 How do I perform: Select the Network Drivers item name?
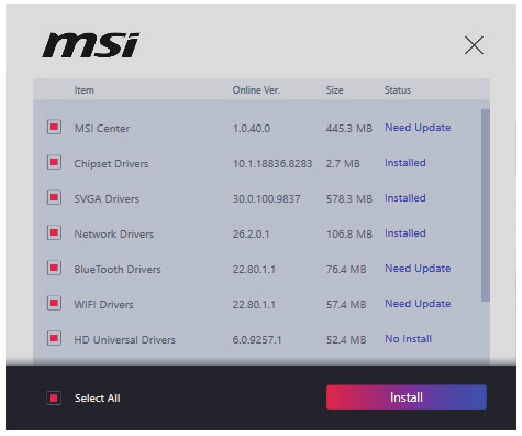point(114,234)
